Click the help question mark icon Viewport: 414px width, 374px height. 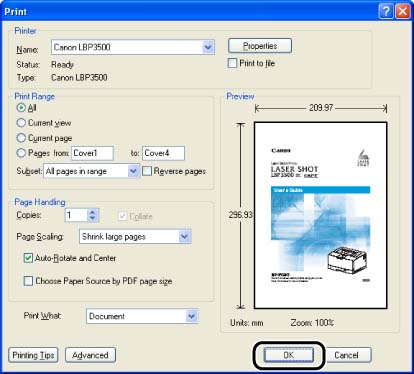[x=386, y=11]
